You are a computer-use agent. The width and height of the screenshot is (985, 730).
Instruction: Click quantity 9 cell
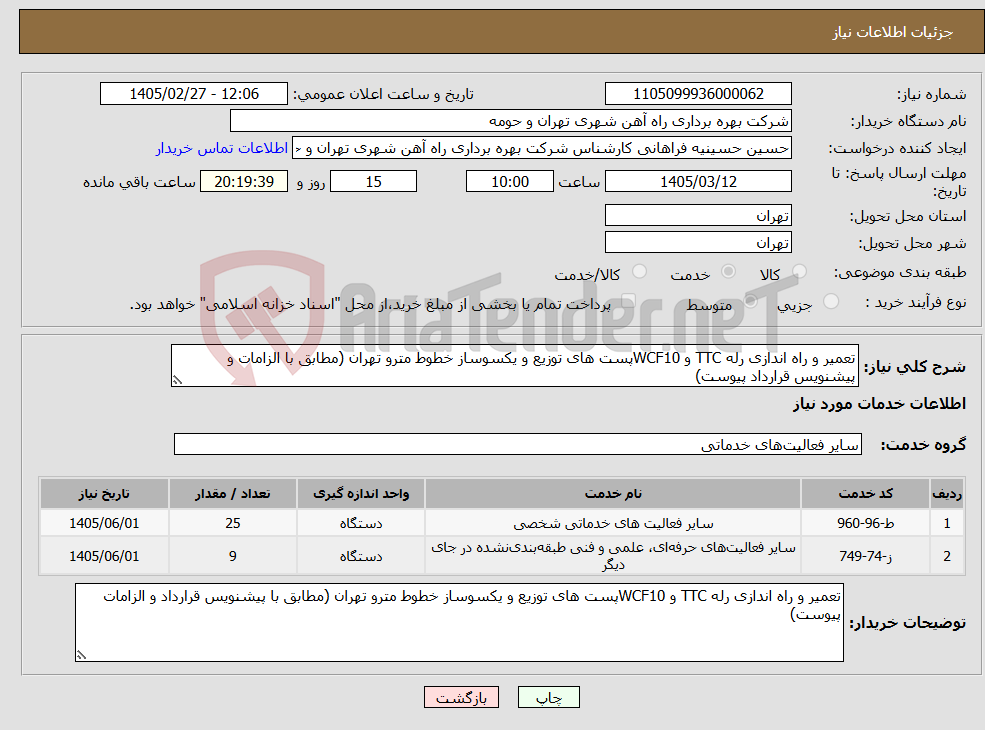coord(232,556)
